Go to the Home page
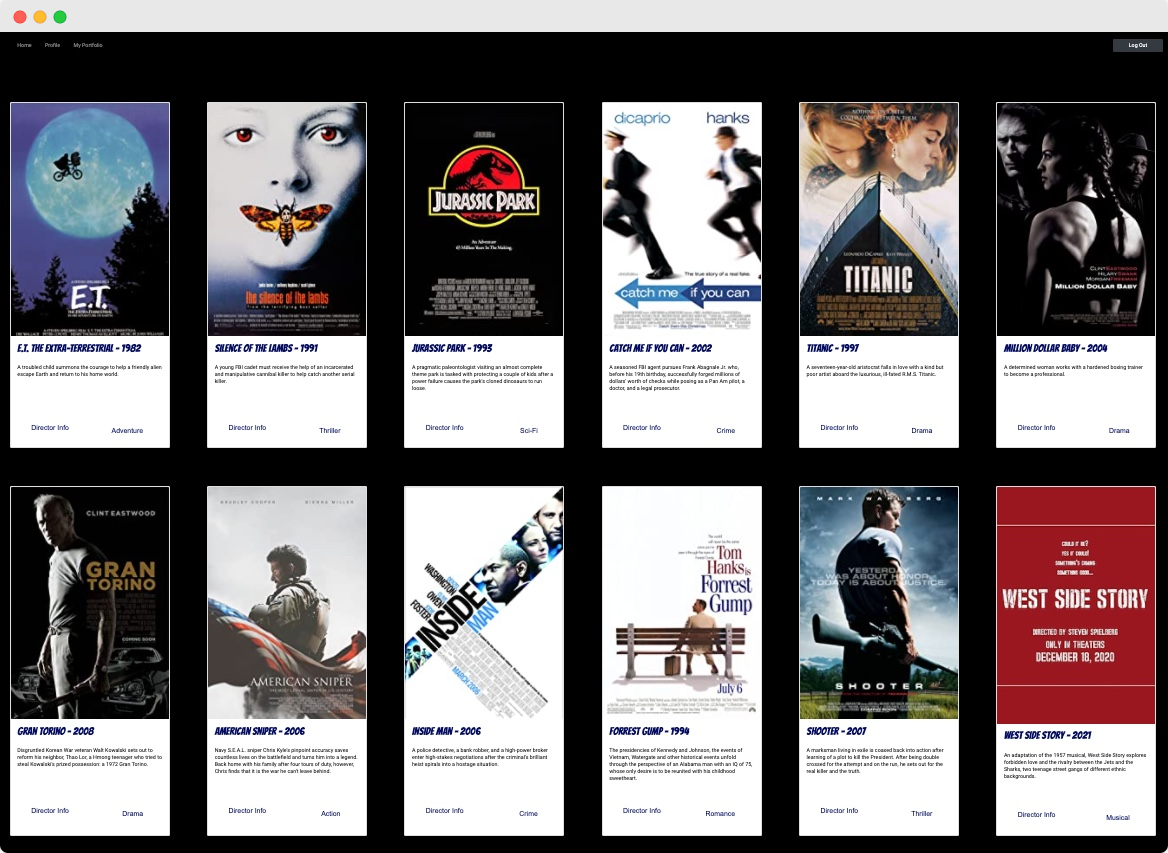Screen dimensions: 1168x853 (x=25, y=45)
